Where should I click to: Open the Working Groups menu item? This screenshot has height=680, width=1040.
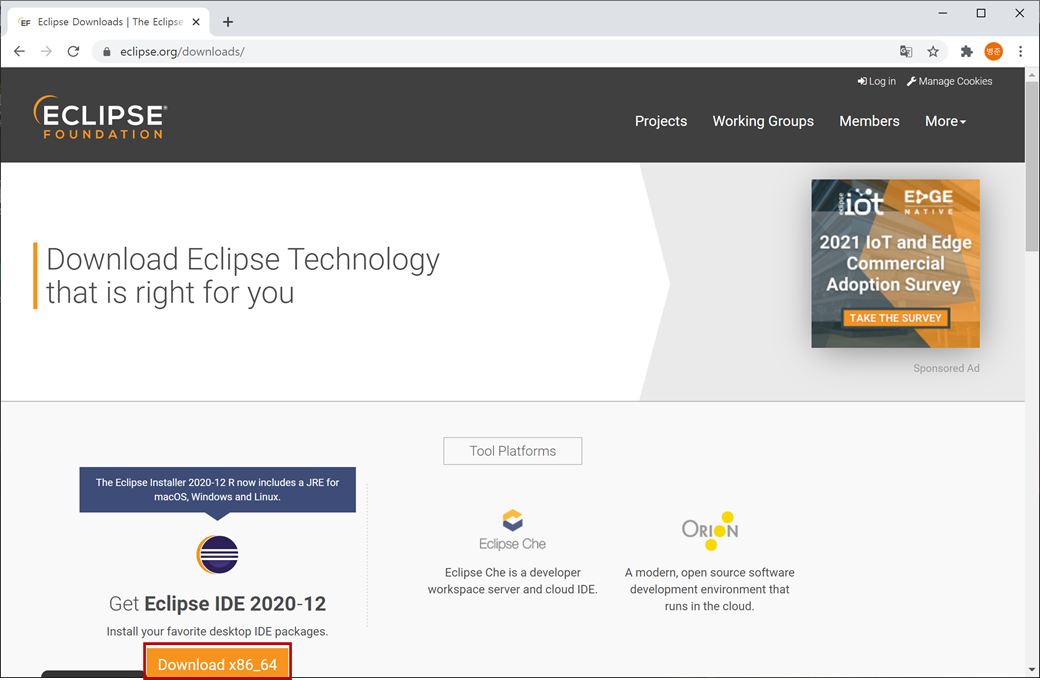click(763, 121)
